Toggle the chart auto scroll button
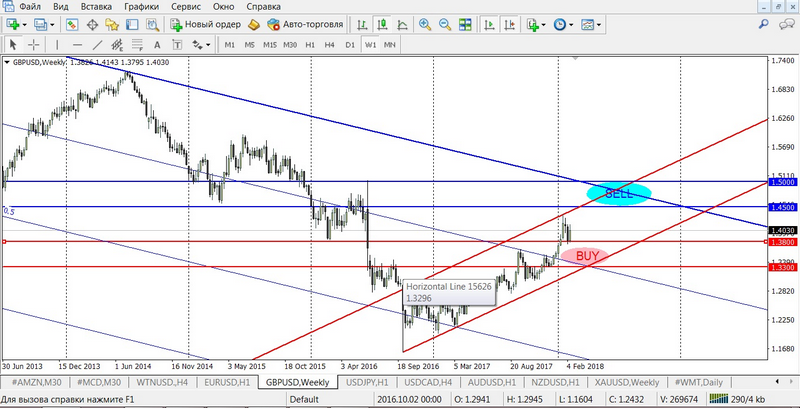This screenshot has height=408, width=800. point(489,24)
